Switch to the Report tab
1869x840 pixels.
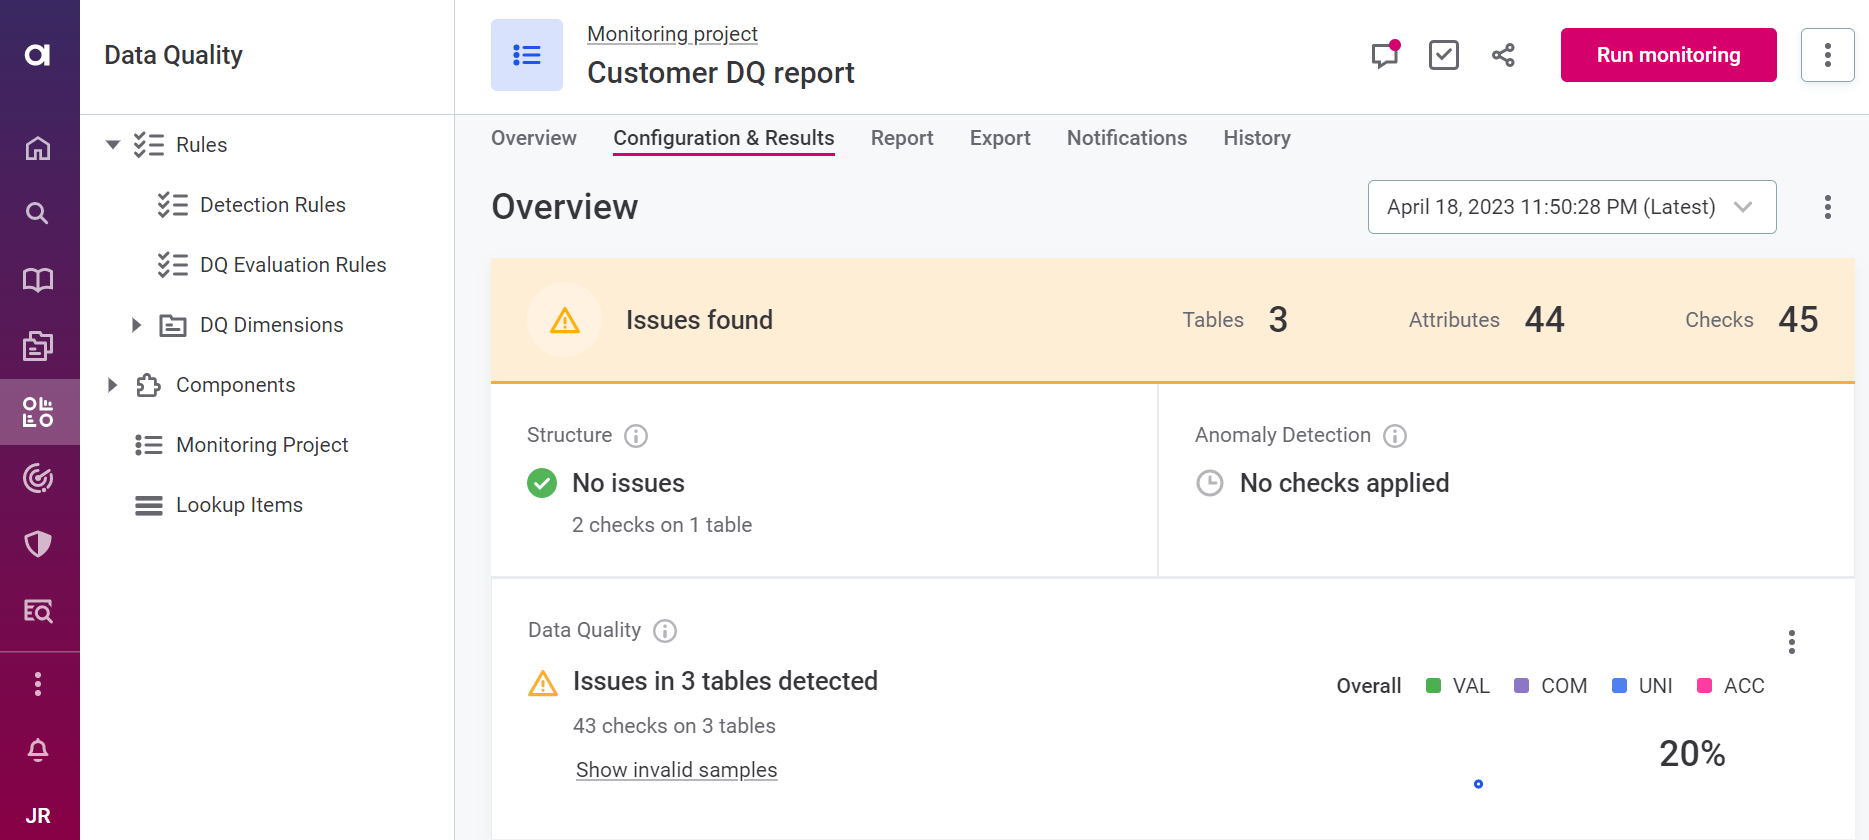coord(901,138)
